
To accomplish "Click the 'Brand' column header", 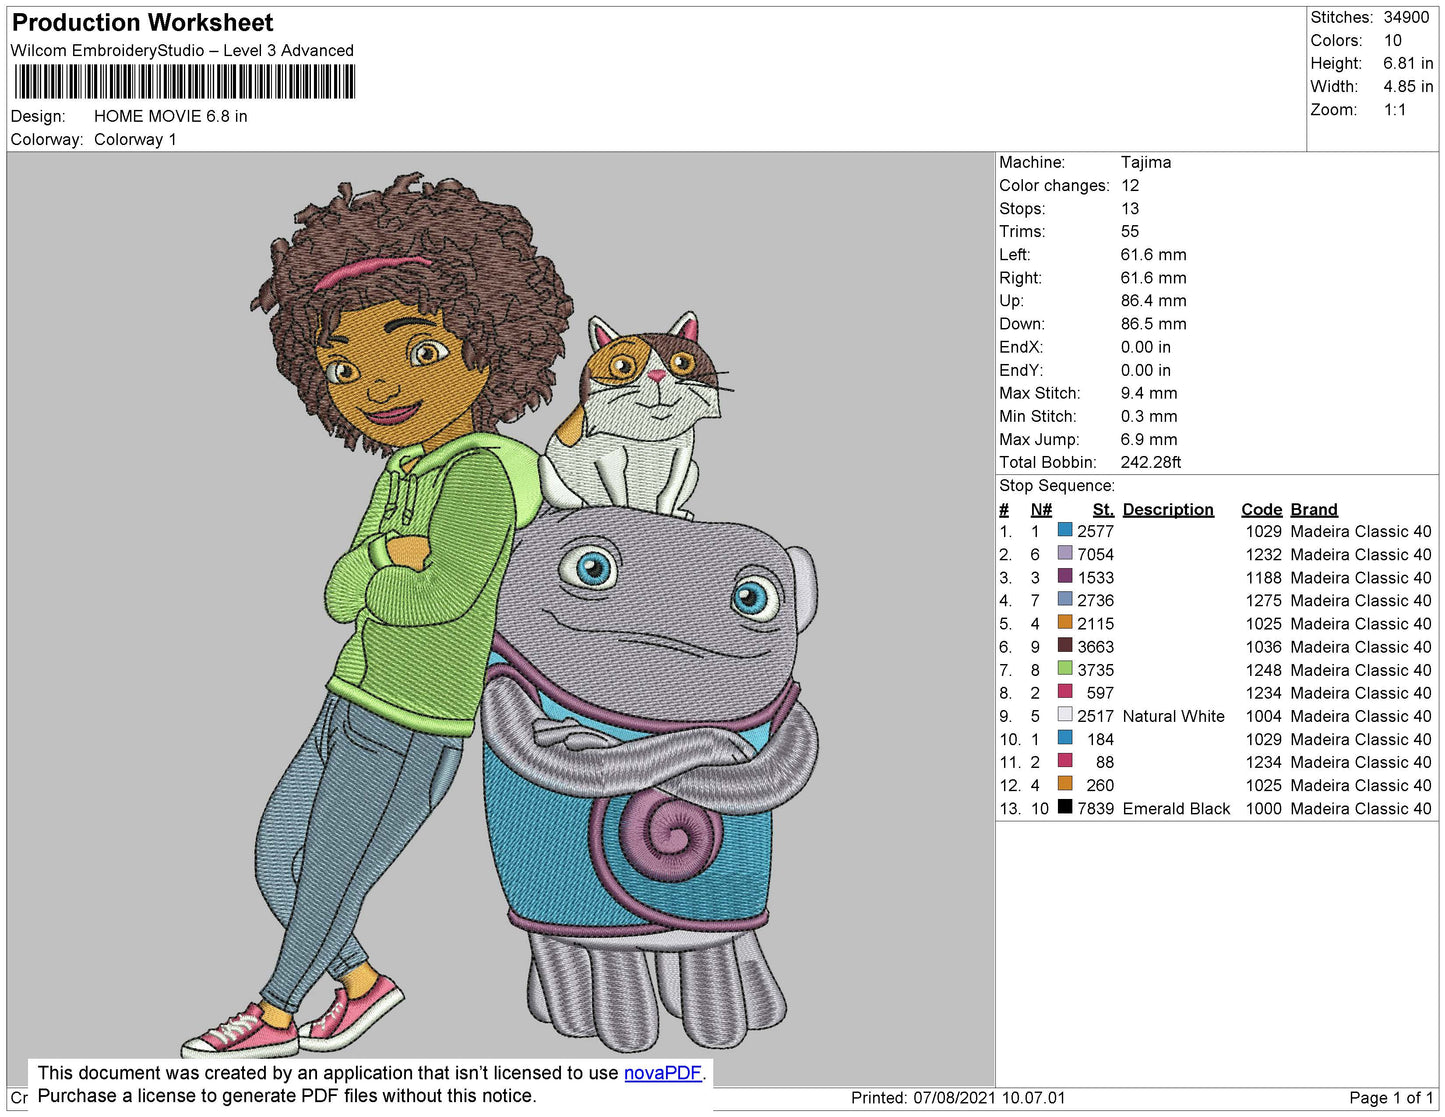I will click(x=1314, y=509).
